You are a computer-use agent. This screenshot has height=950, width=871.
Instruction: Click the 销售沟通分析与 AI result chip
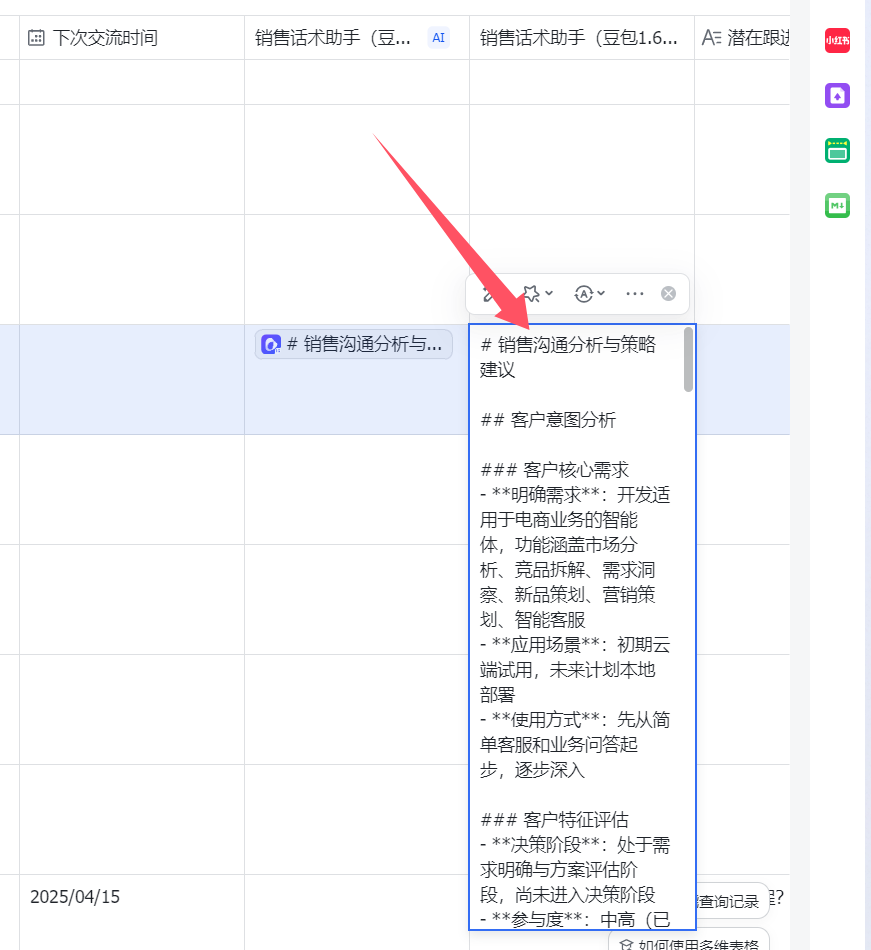pyautogui.click(x=354, y=345)
